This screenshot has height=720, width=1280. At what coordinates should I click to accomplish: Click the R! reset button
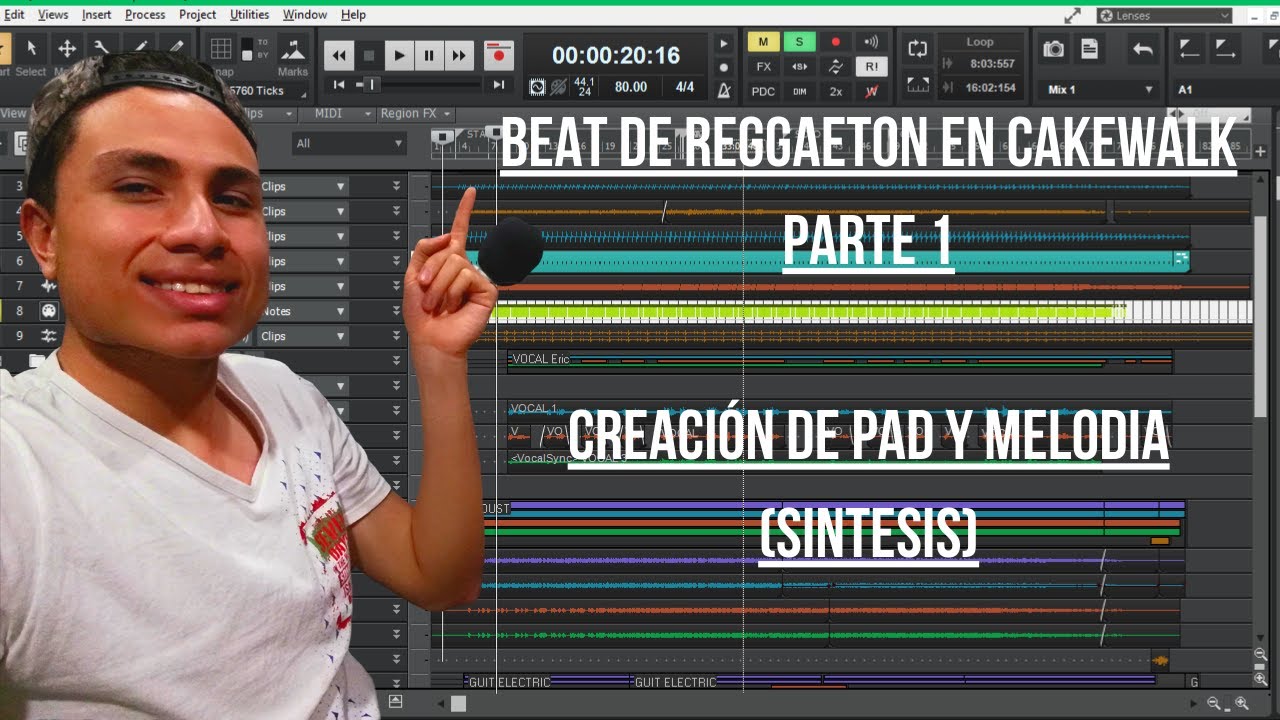pos(871,67)
